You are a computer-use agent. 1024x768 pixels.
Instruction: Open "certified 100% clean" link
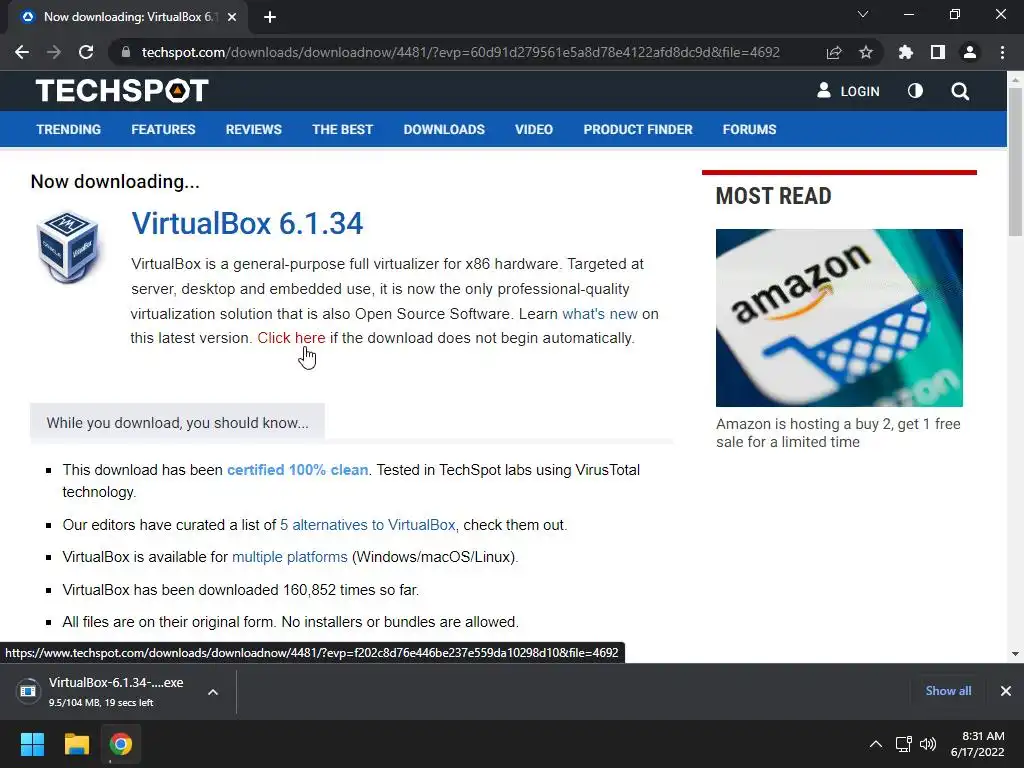297,470
